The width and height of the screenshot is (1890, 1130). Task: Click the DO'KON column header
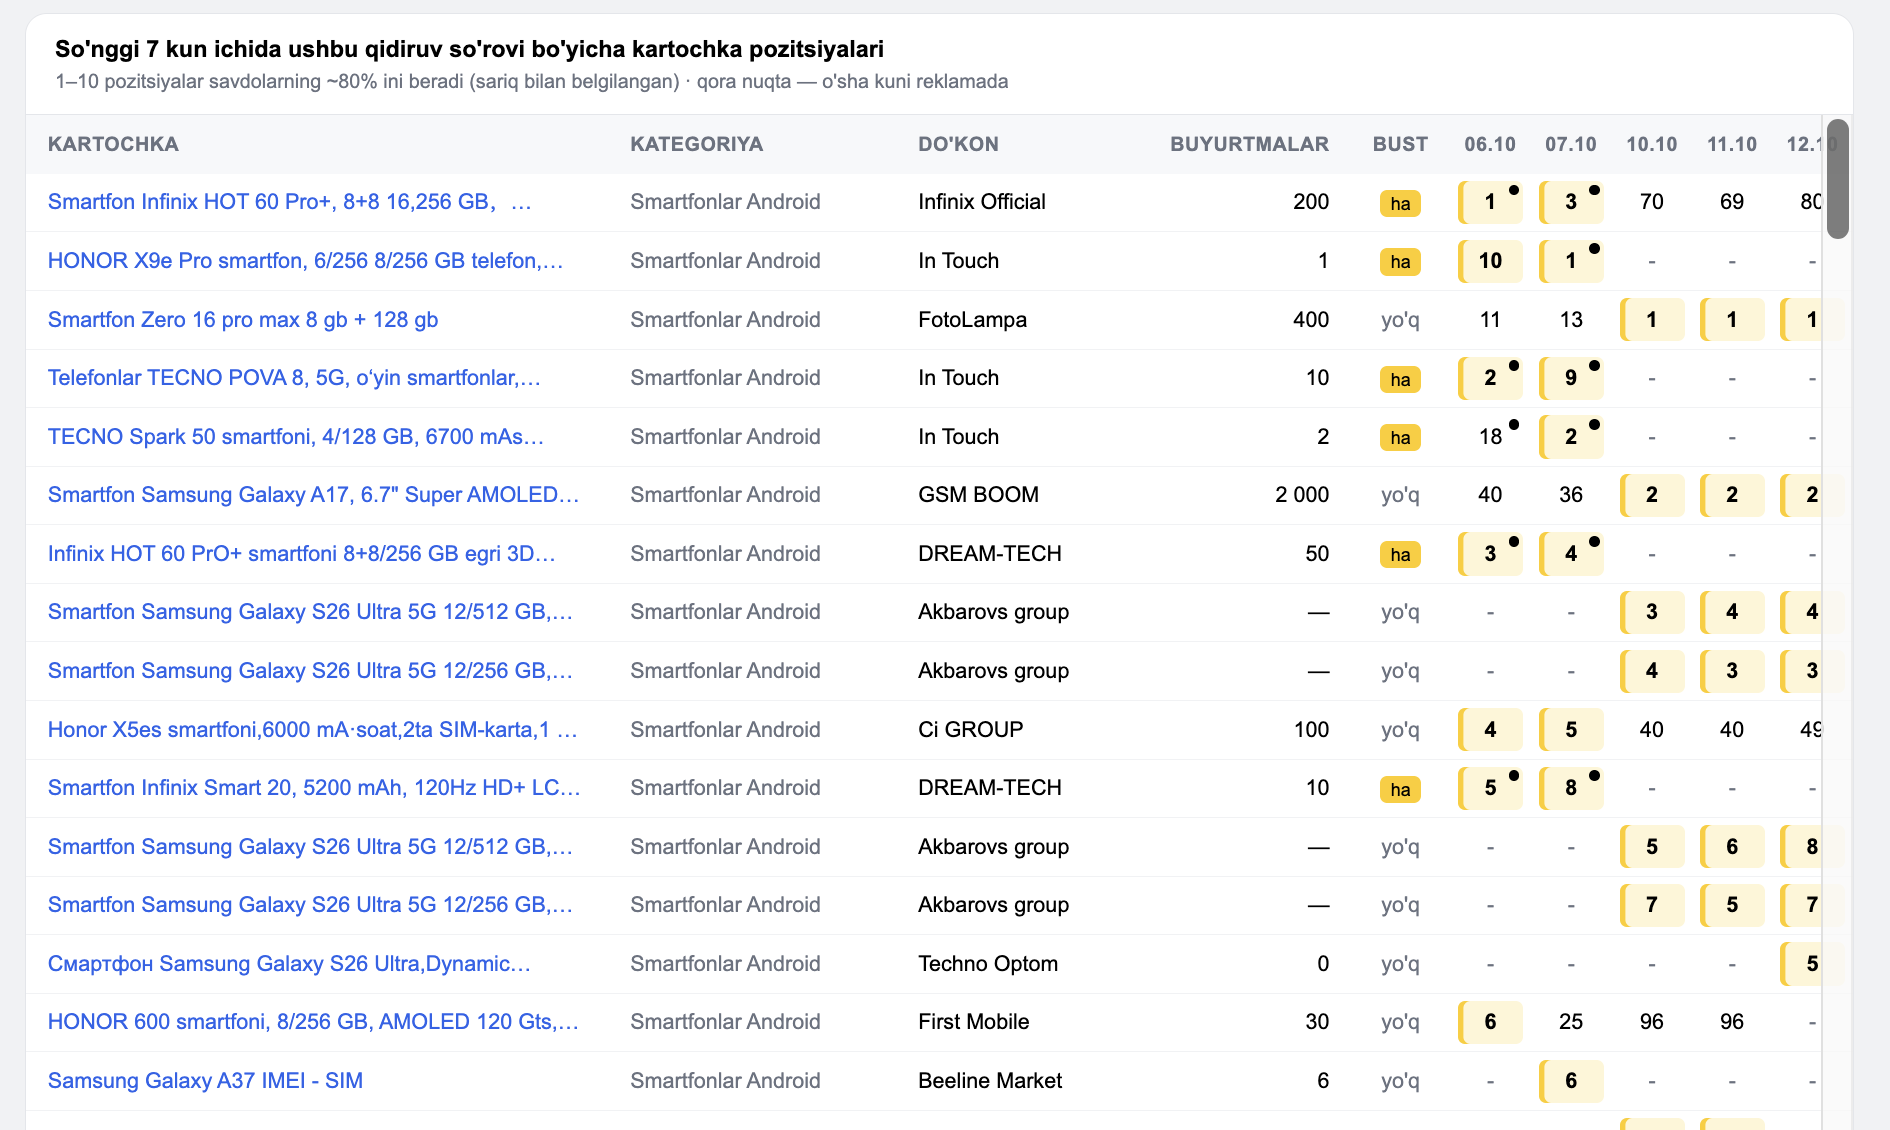click(958, 144)
